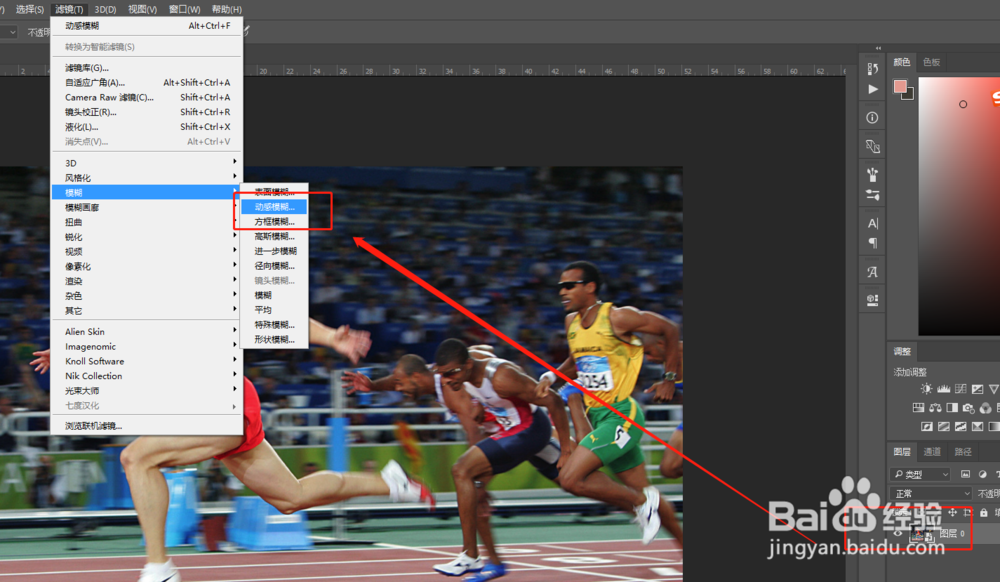Add a Photo Filter adjustment
1000x582 pixels.
click(969, 407)
